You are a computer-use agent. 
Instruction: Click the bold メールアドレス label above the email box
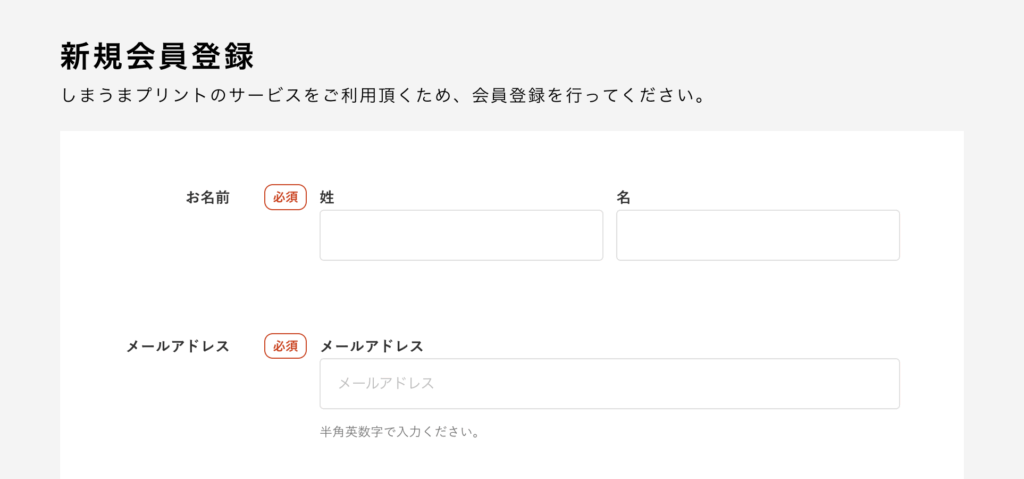click(x=371, y=346)
